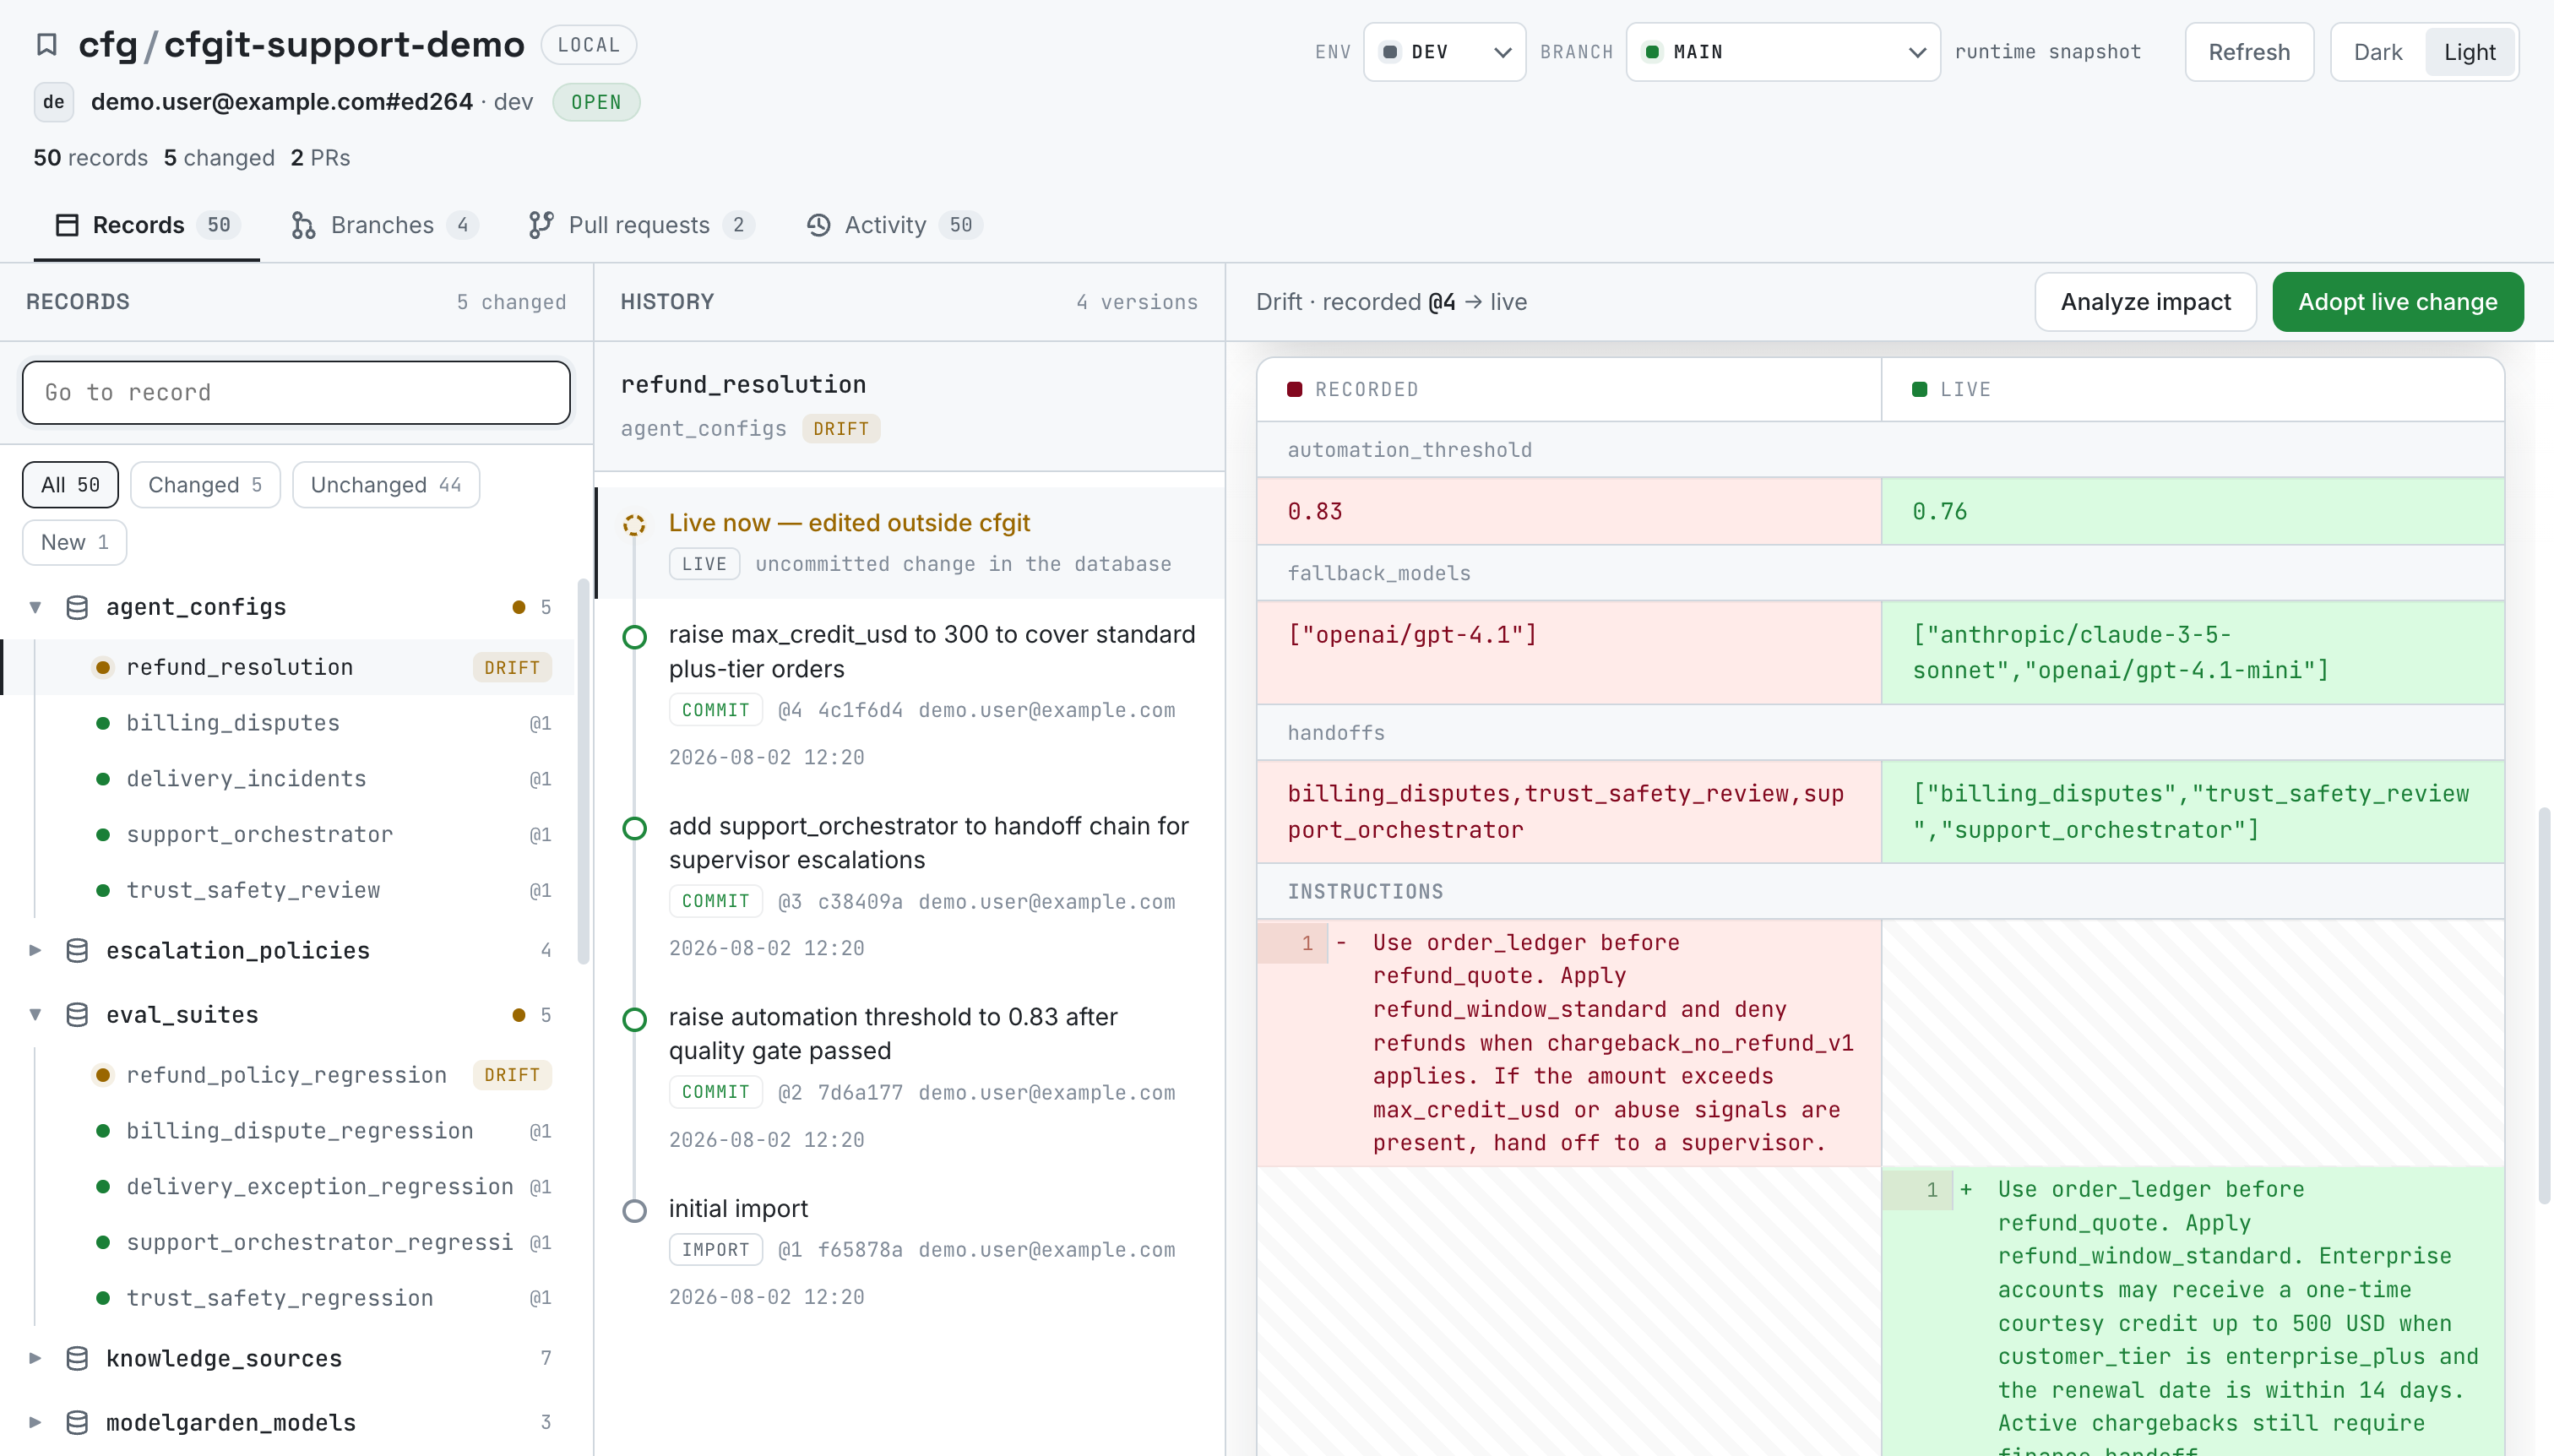Expand the modelgarden_models group
The width and height of the screenshot is (2554, 1456).
pyautogui.click(x=35, y=1422)
